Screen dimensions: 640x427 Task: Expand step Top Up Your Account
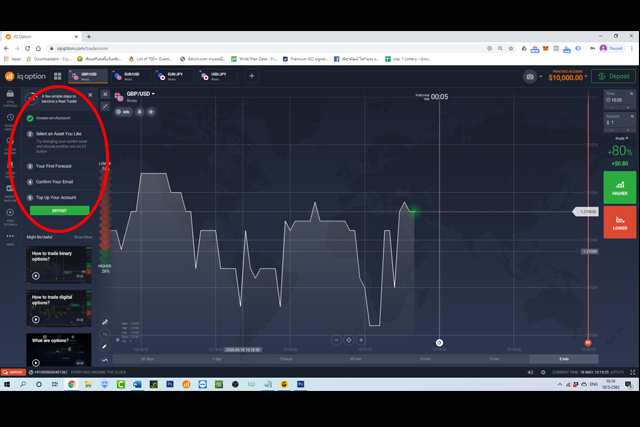[58, 198]
